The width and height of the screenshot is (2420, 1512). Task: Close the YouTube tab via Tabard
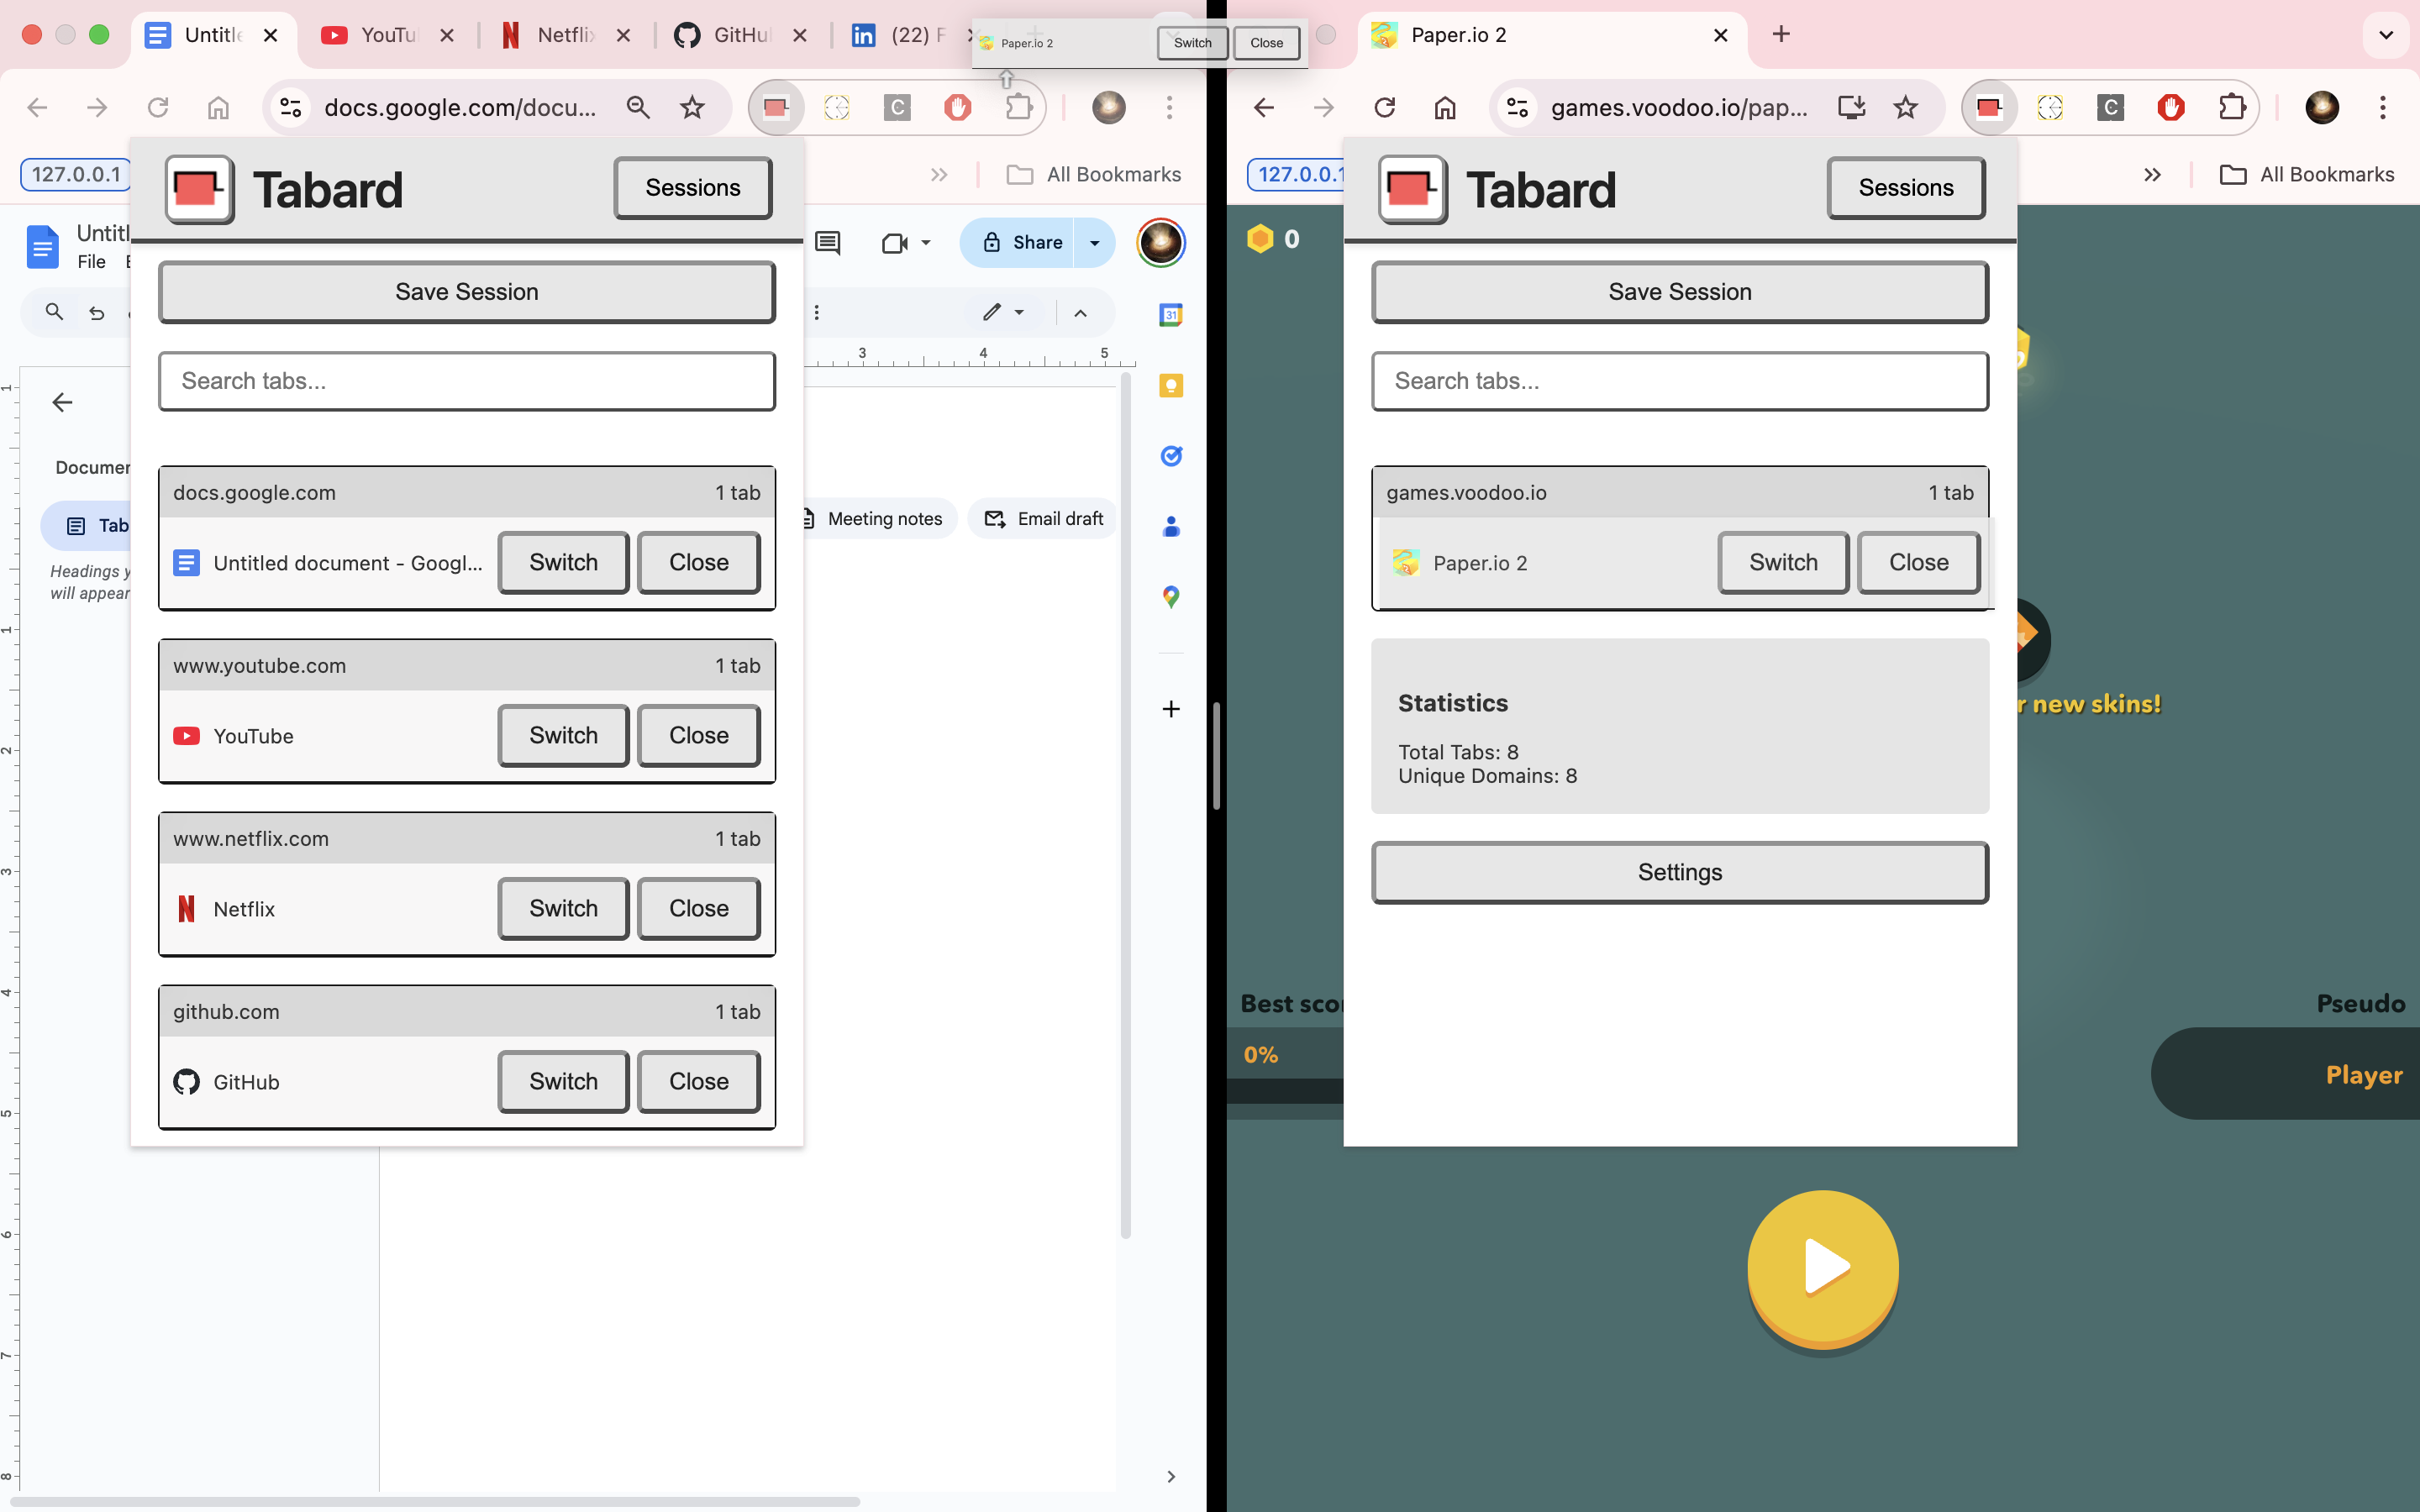(698, 735)
